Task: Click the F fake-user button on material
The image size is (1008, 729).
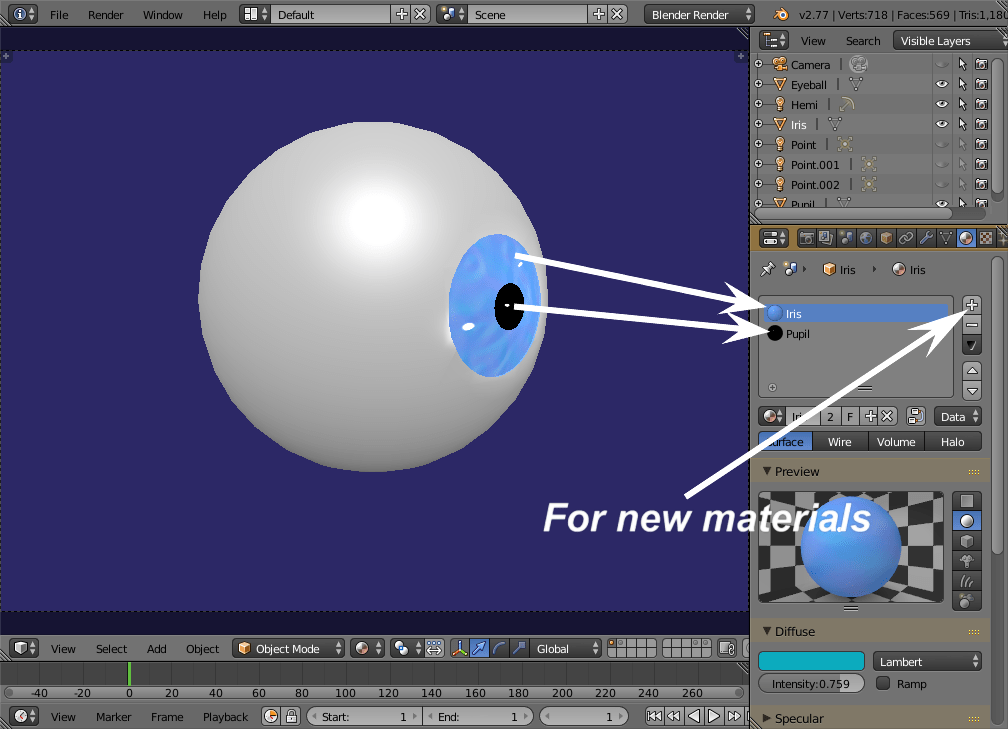Action: pyautogui.click(x=849, y=415)
